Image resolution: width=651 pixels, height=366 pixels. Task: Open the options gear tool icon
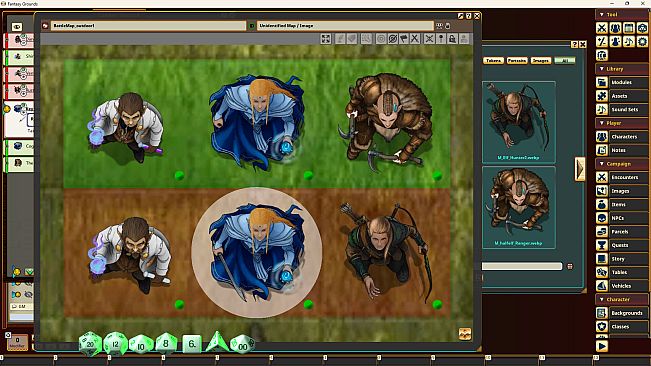click(x=642, y=41)
